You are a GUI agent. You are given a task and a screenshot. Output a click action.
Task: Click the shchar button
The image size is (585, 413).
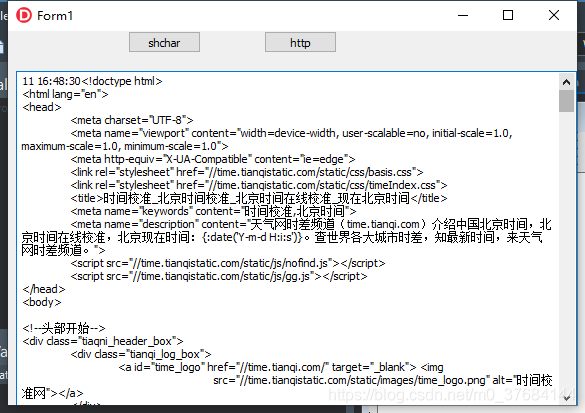point(164,42)
